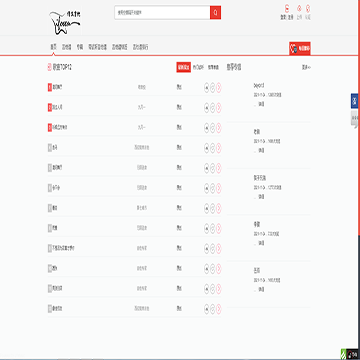The height and width of the screenshot is (360, 360).
Task: Open the rank 1 song title
Action: click(57, 87)
